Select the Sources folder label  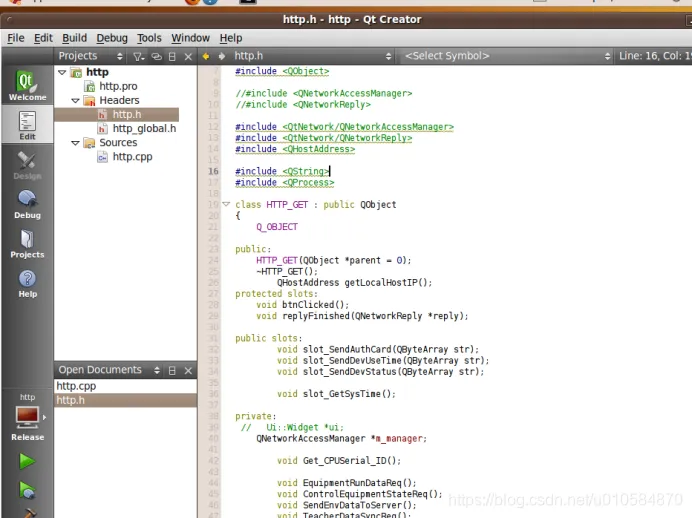[x=118, y=143]
